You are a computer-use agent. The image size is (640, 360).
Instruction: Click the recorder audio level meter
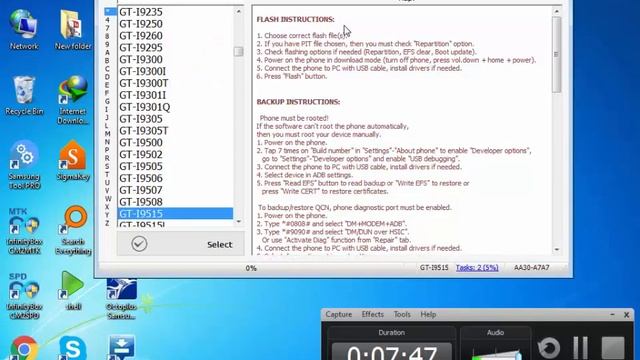tap(496, 354)
